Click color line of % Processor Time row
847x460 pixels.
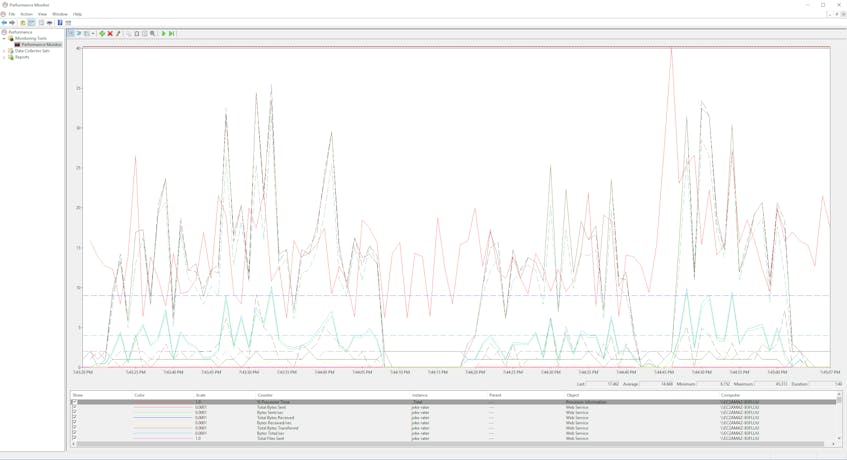[x=163, y=402]
